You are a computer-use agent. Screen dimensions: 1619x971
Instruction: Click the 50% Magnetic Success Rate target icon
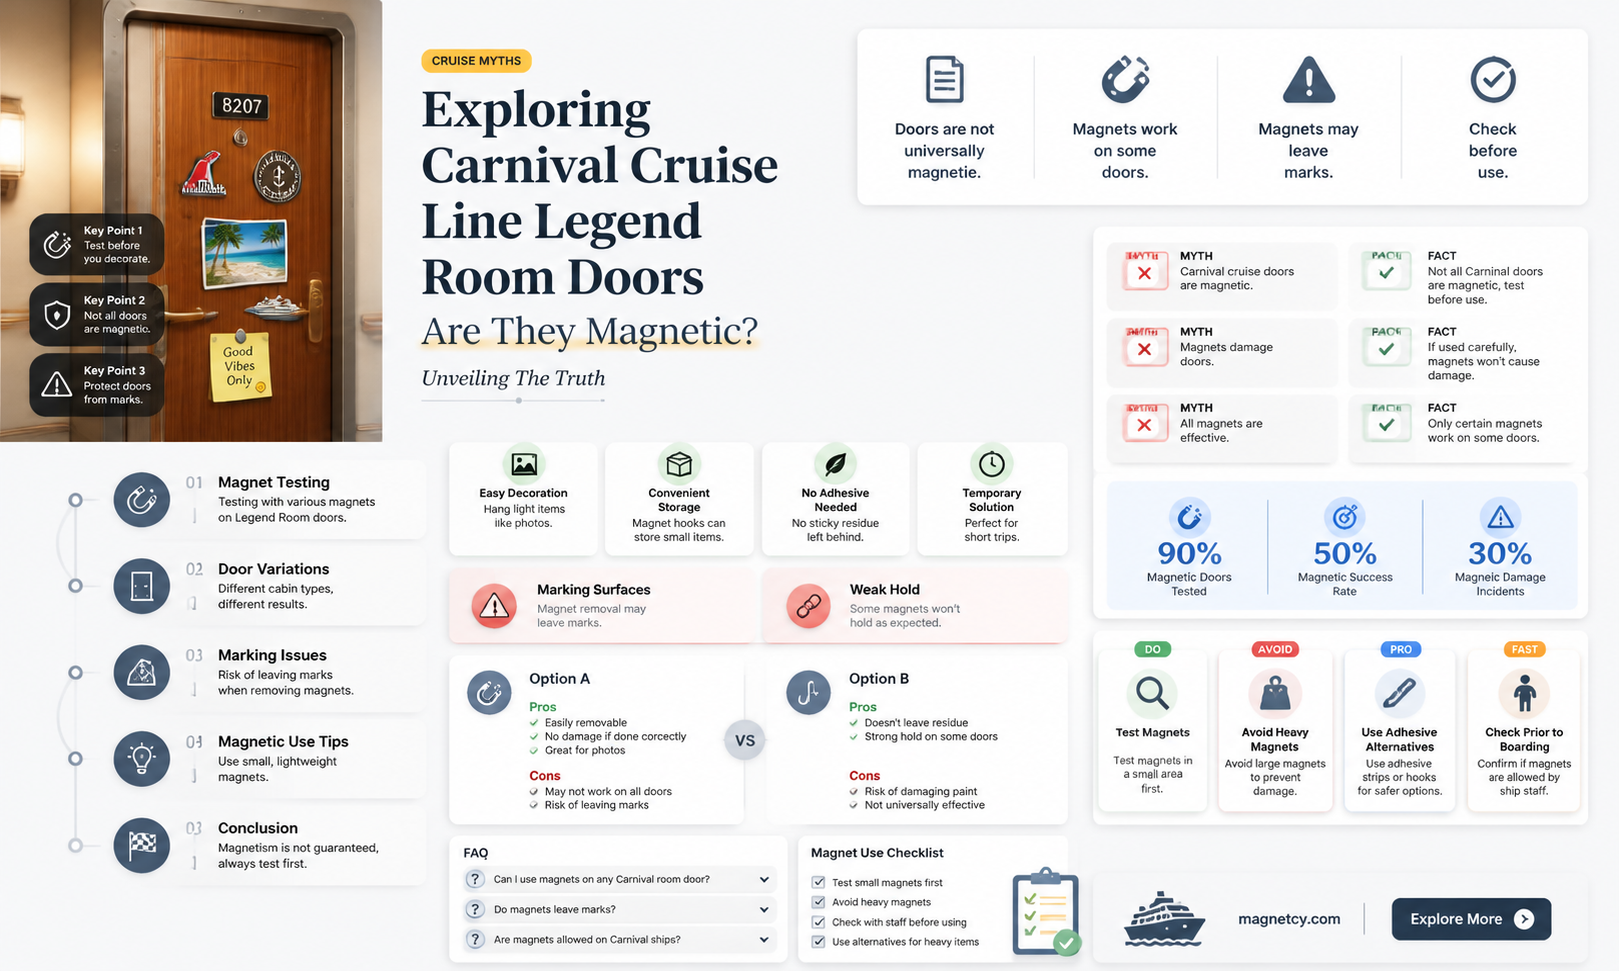click(x=1344, y=517)
